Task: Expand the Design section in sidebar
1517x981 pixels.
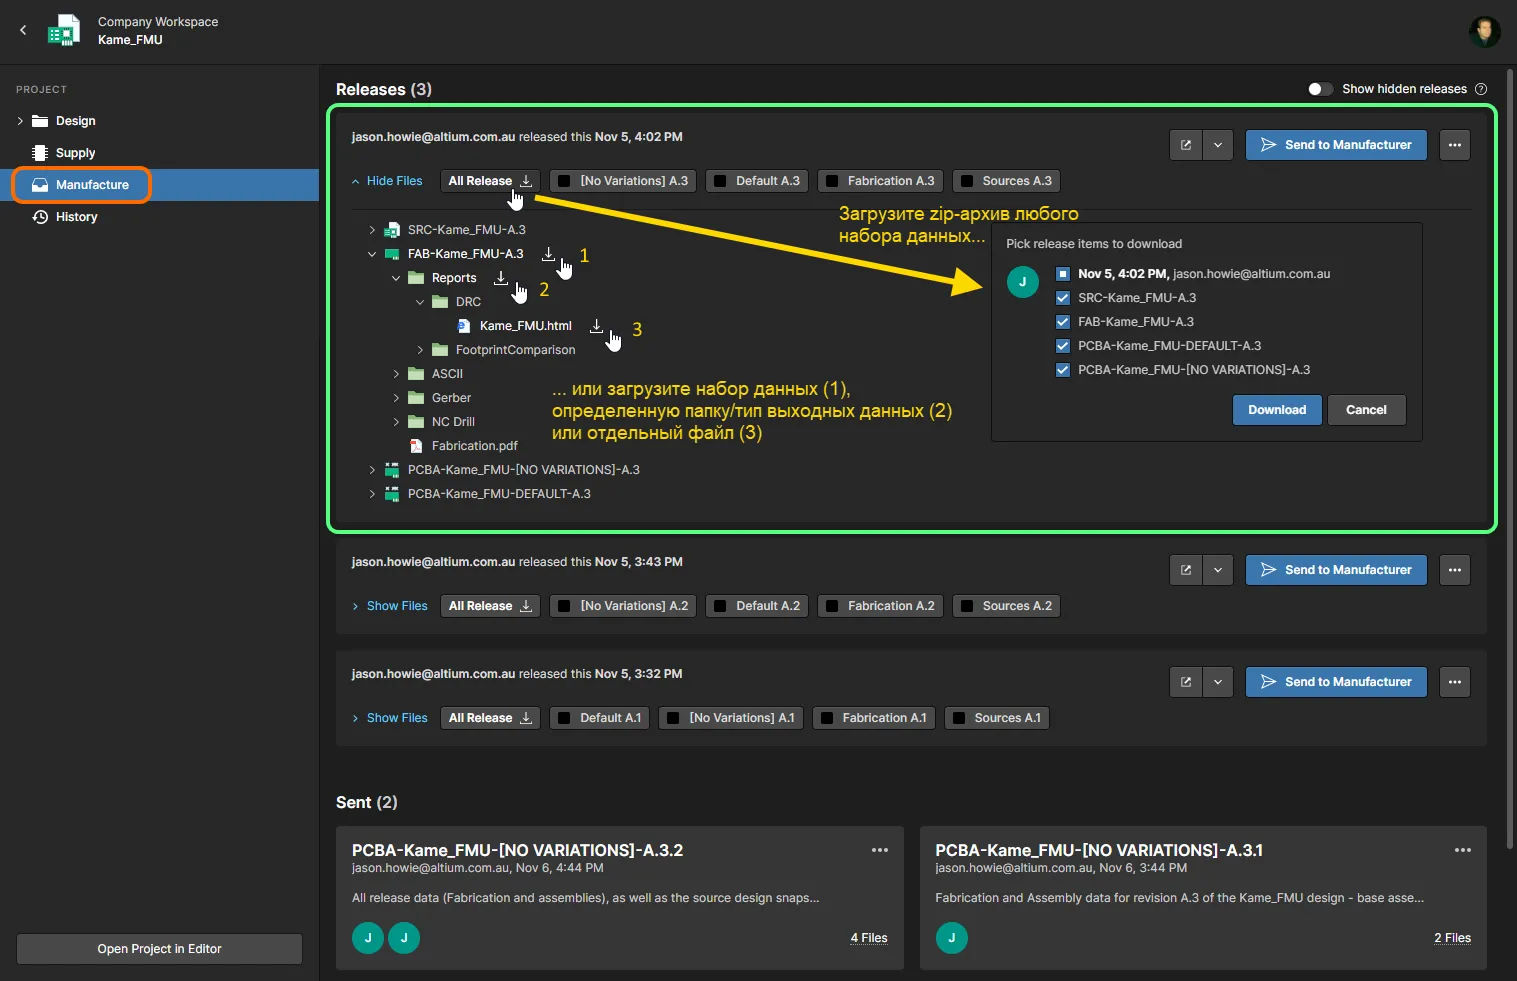Action: coord(20,121)
